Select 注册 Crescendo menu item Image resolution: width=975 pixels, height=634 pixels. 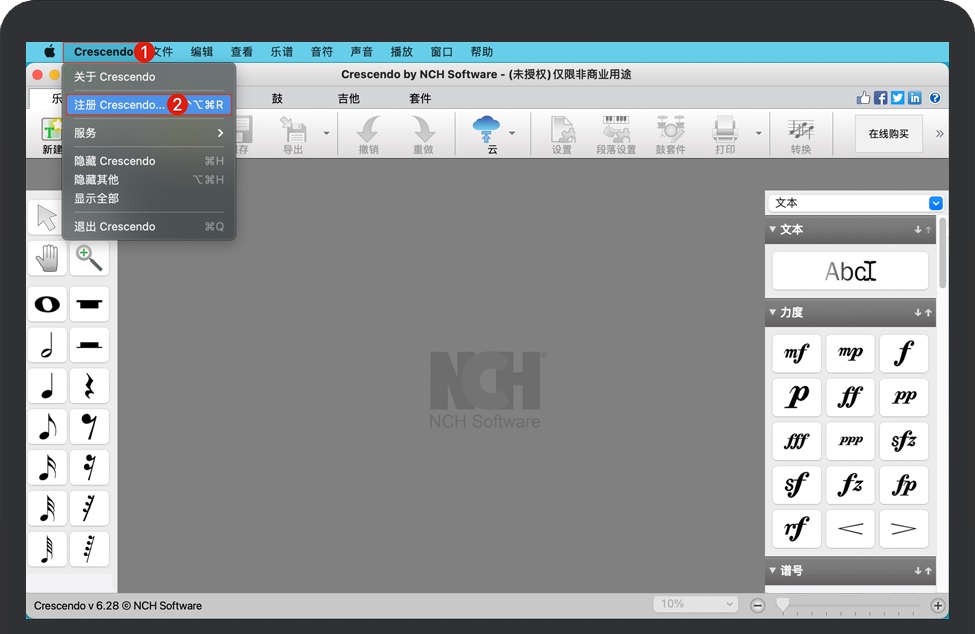tap(119, 105)
